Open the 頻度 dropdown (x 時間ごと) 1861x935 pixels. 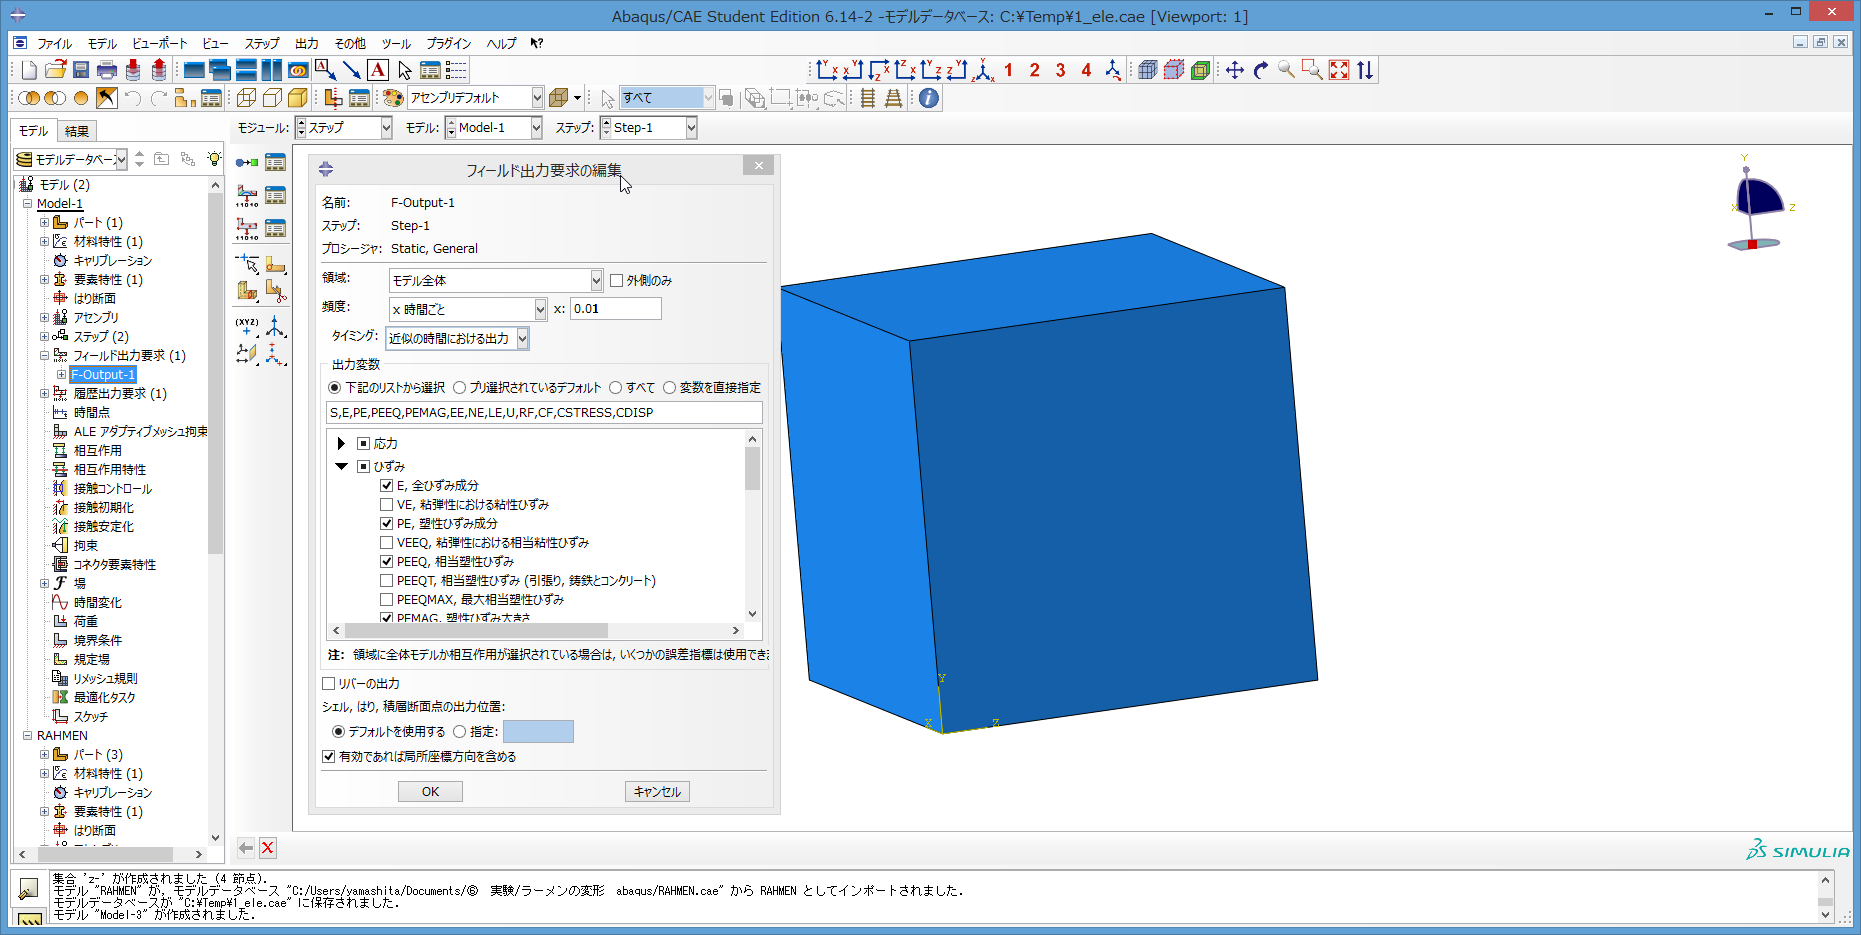click(467, 309)
